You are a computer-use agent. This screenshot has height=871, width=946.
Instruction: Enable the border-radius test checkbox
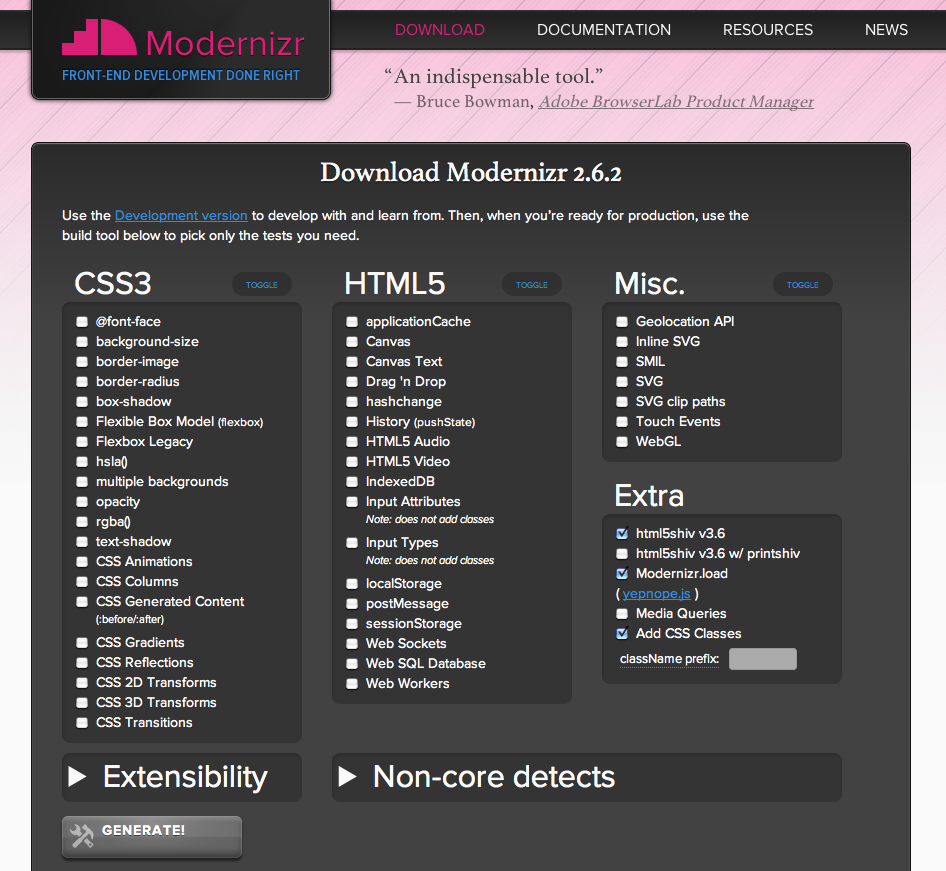(x=82, y=381)
